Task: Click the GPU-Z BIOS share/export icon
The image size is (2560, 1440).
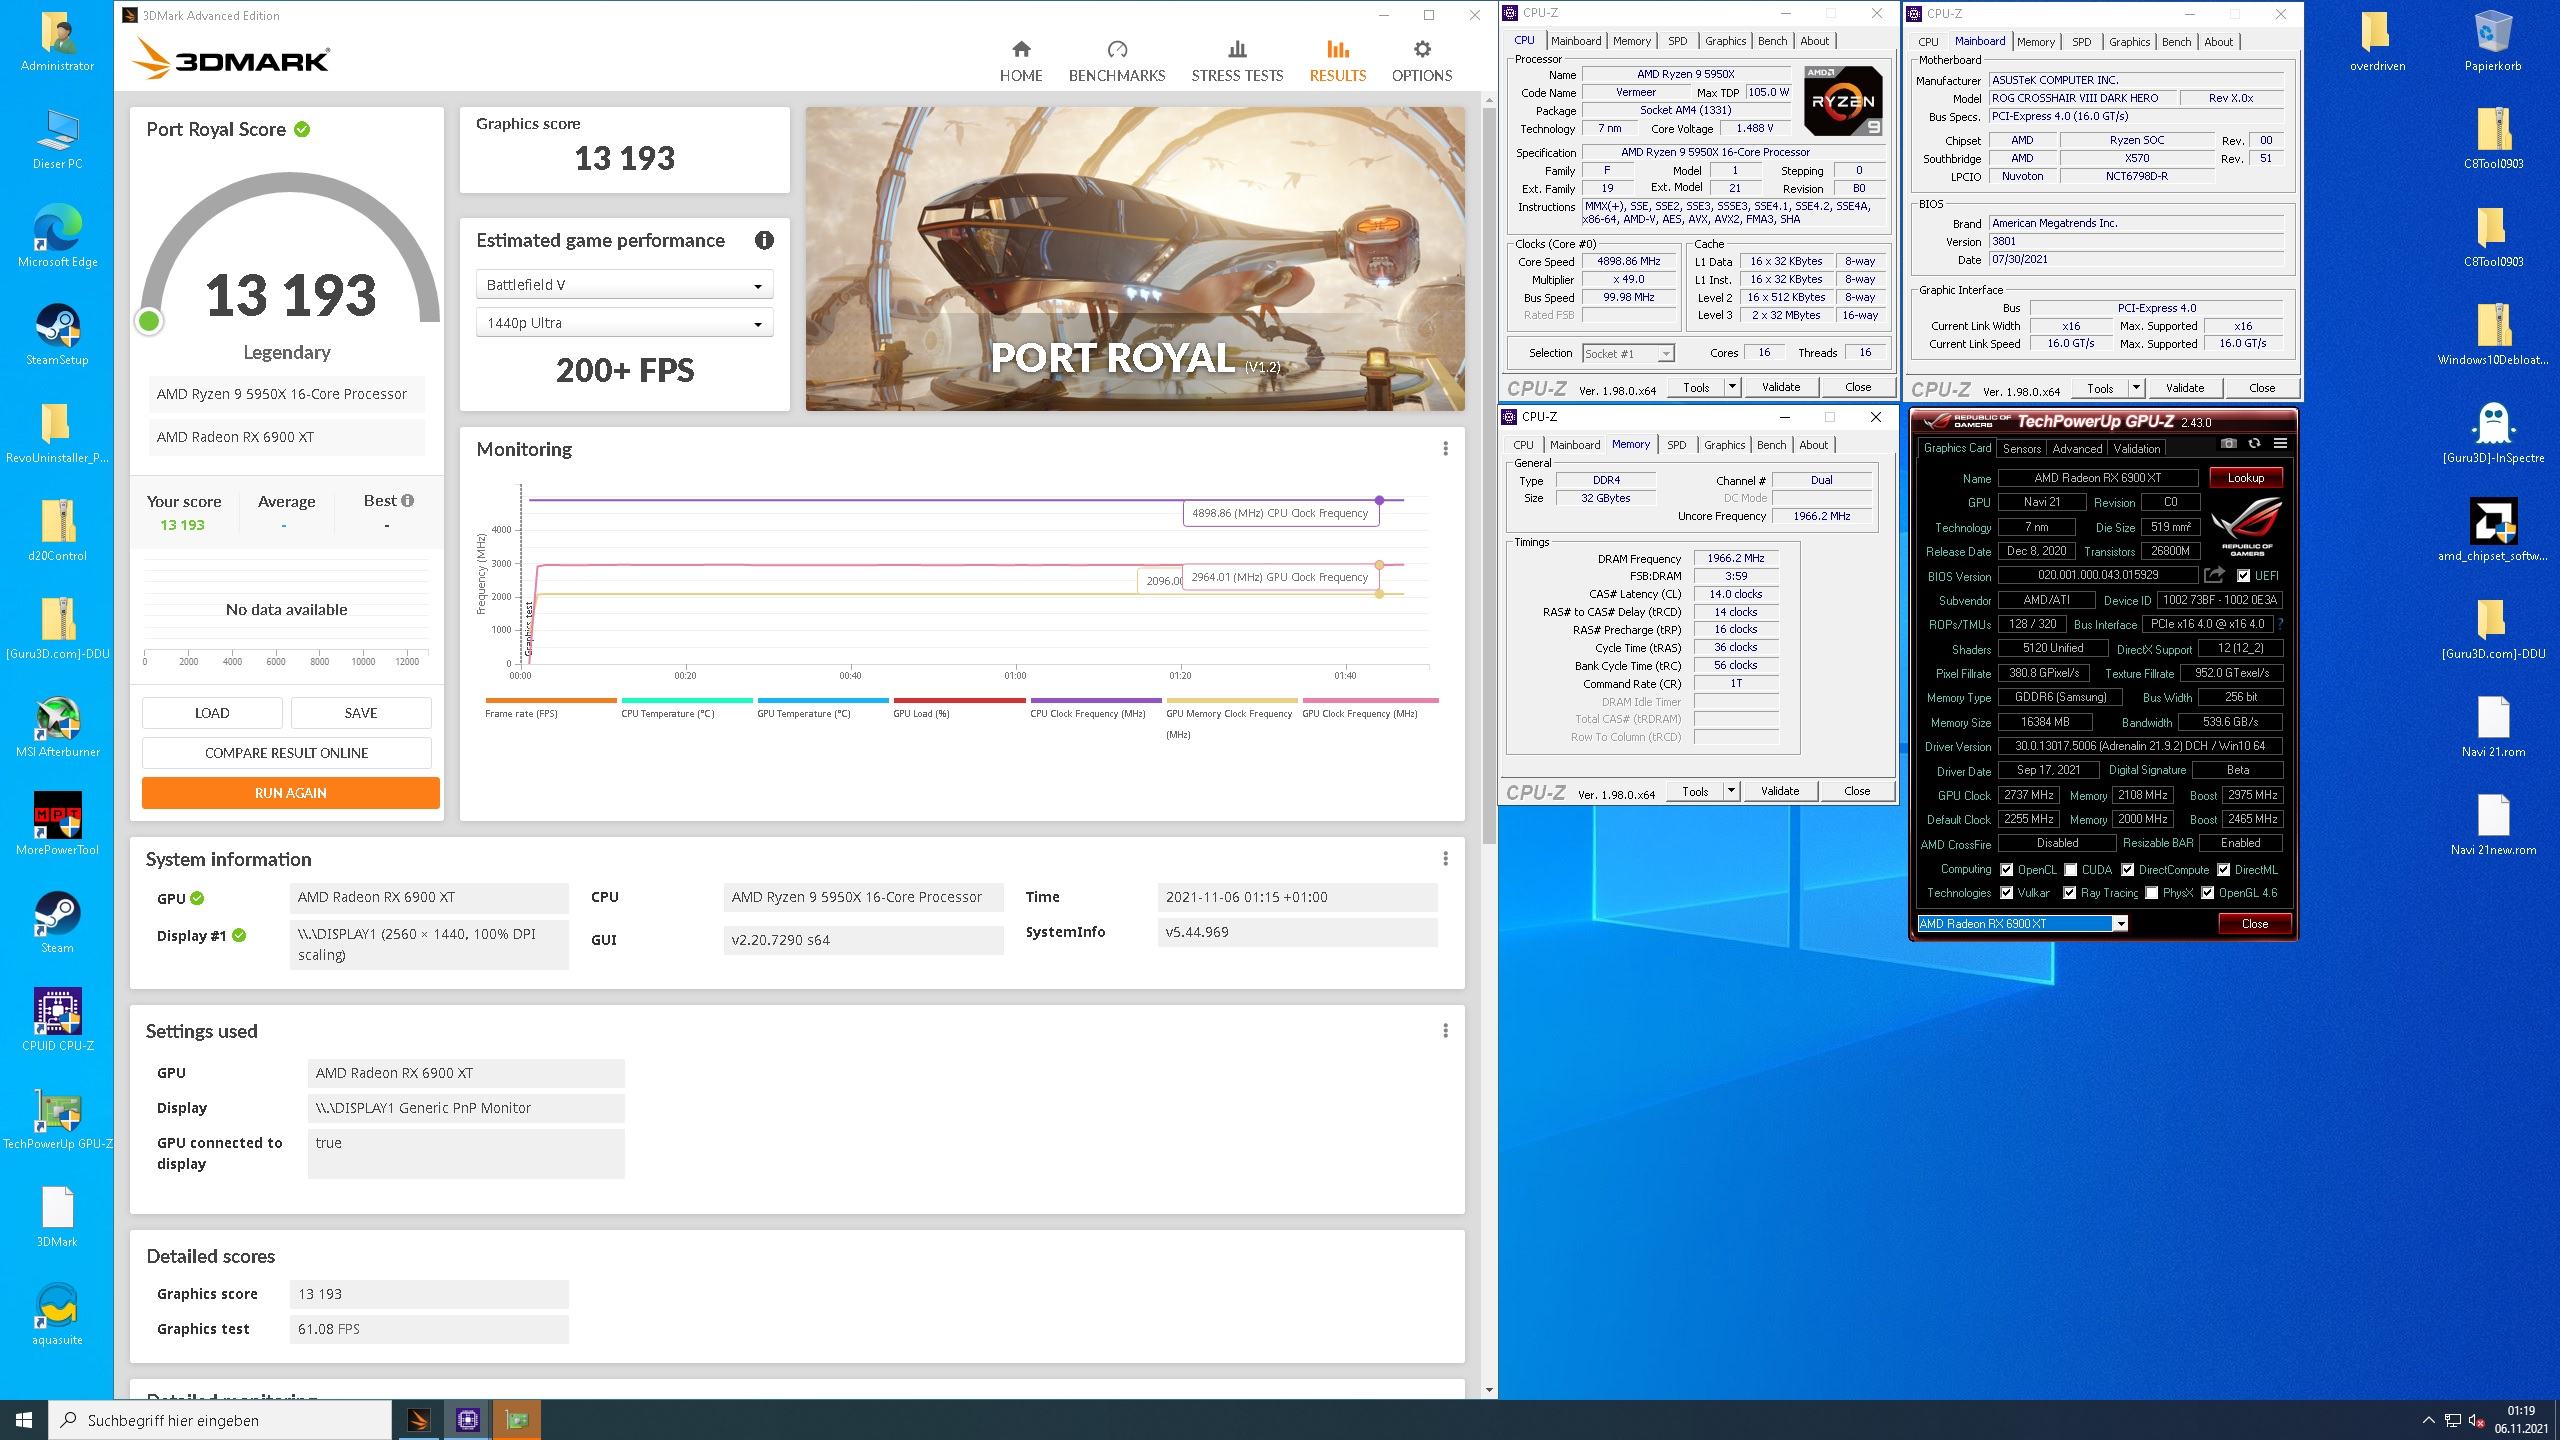Action: pos(2214,575)
